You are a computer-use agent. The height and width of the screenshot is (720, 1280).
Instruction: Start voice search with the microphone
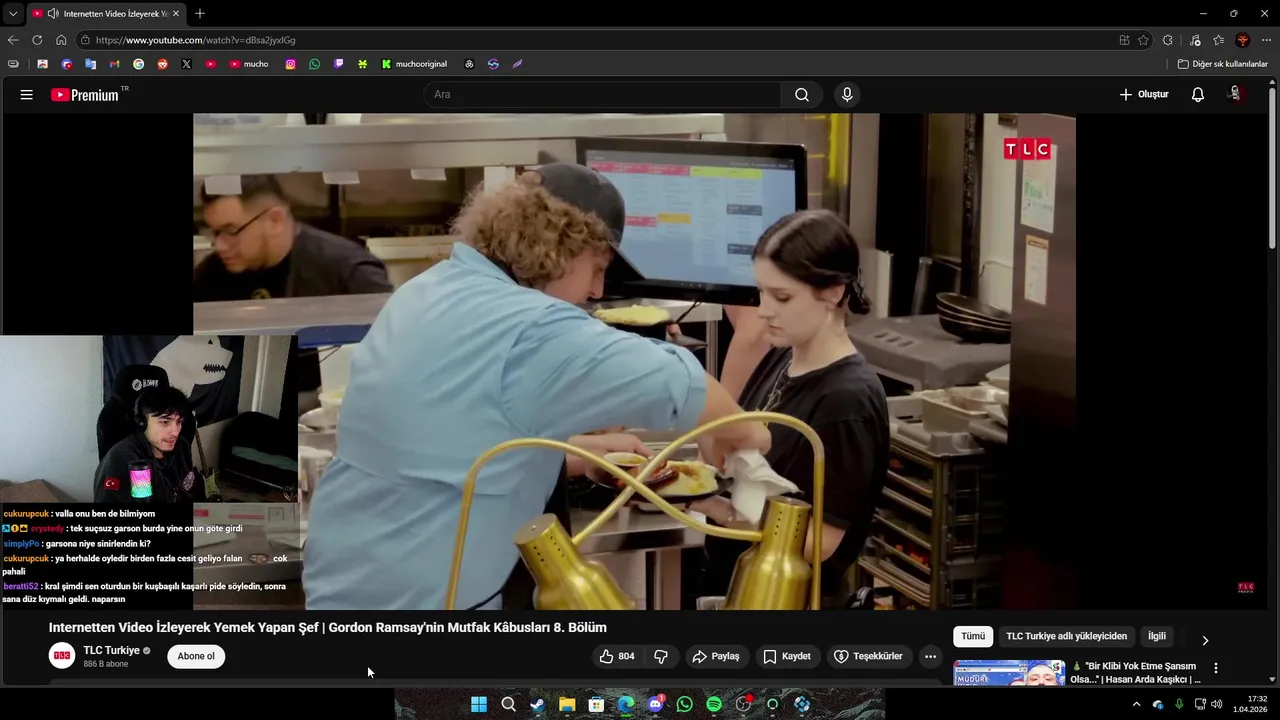(x=847, y=95)
